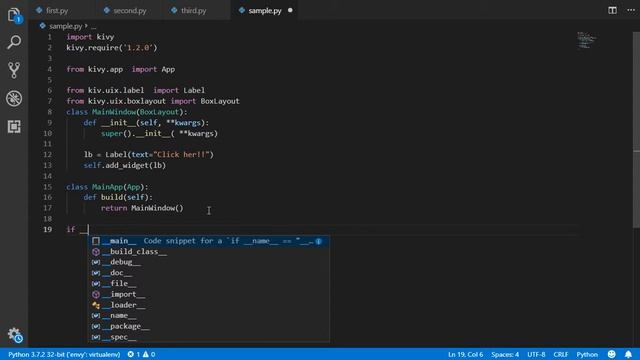
Task: Choose the __import__ suggestion
Action: [209, 294]
